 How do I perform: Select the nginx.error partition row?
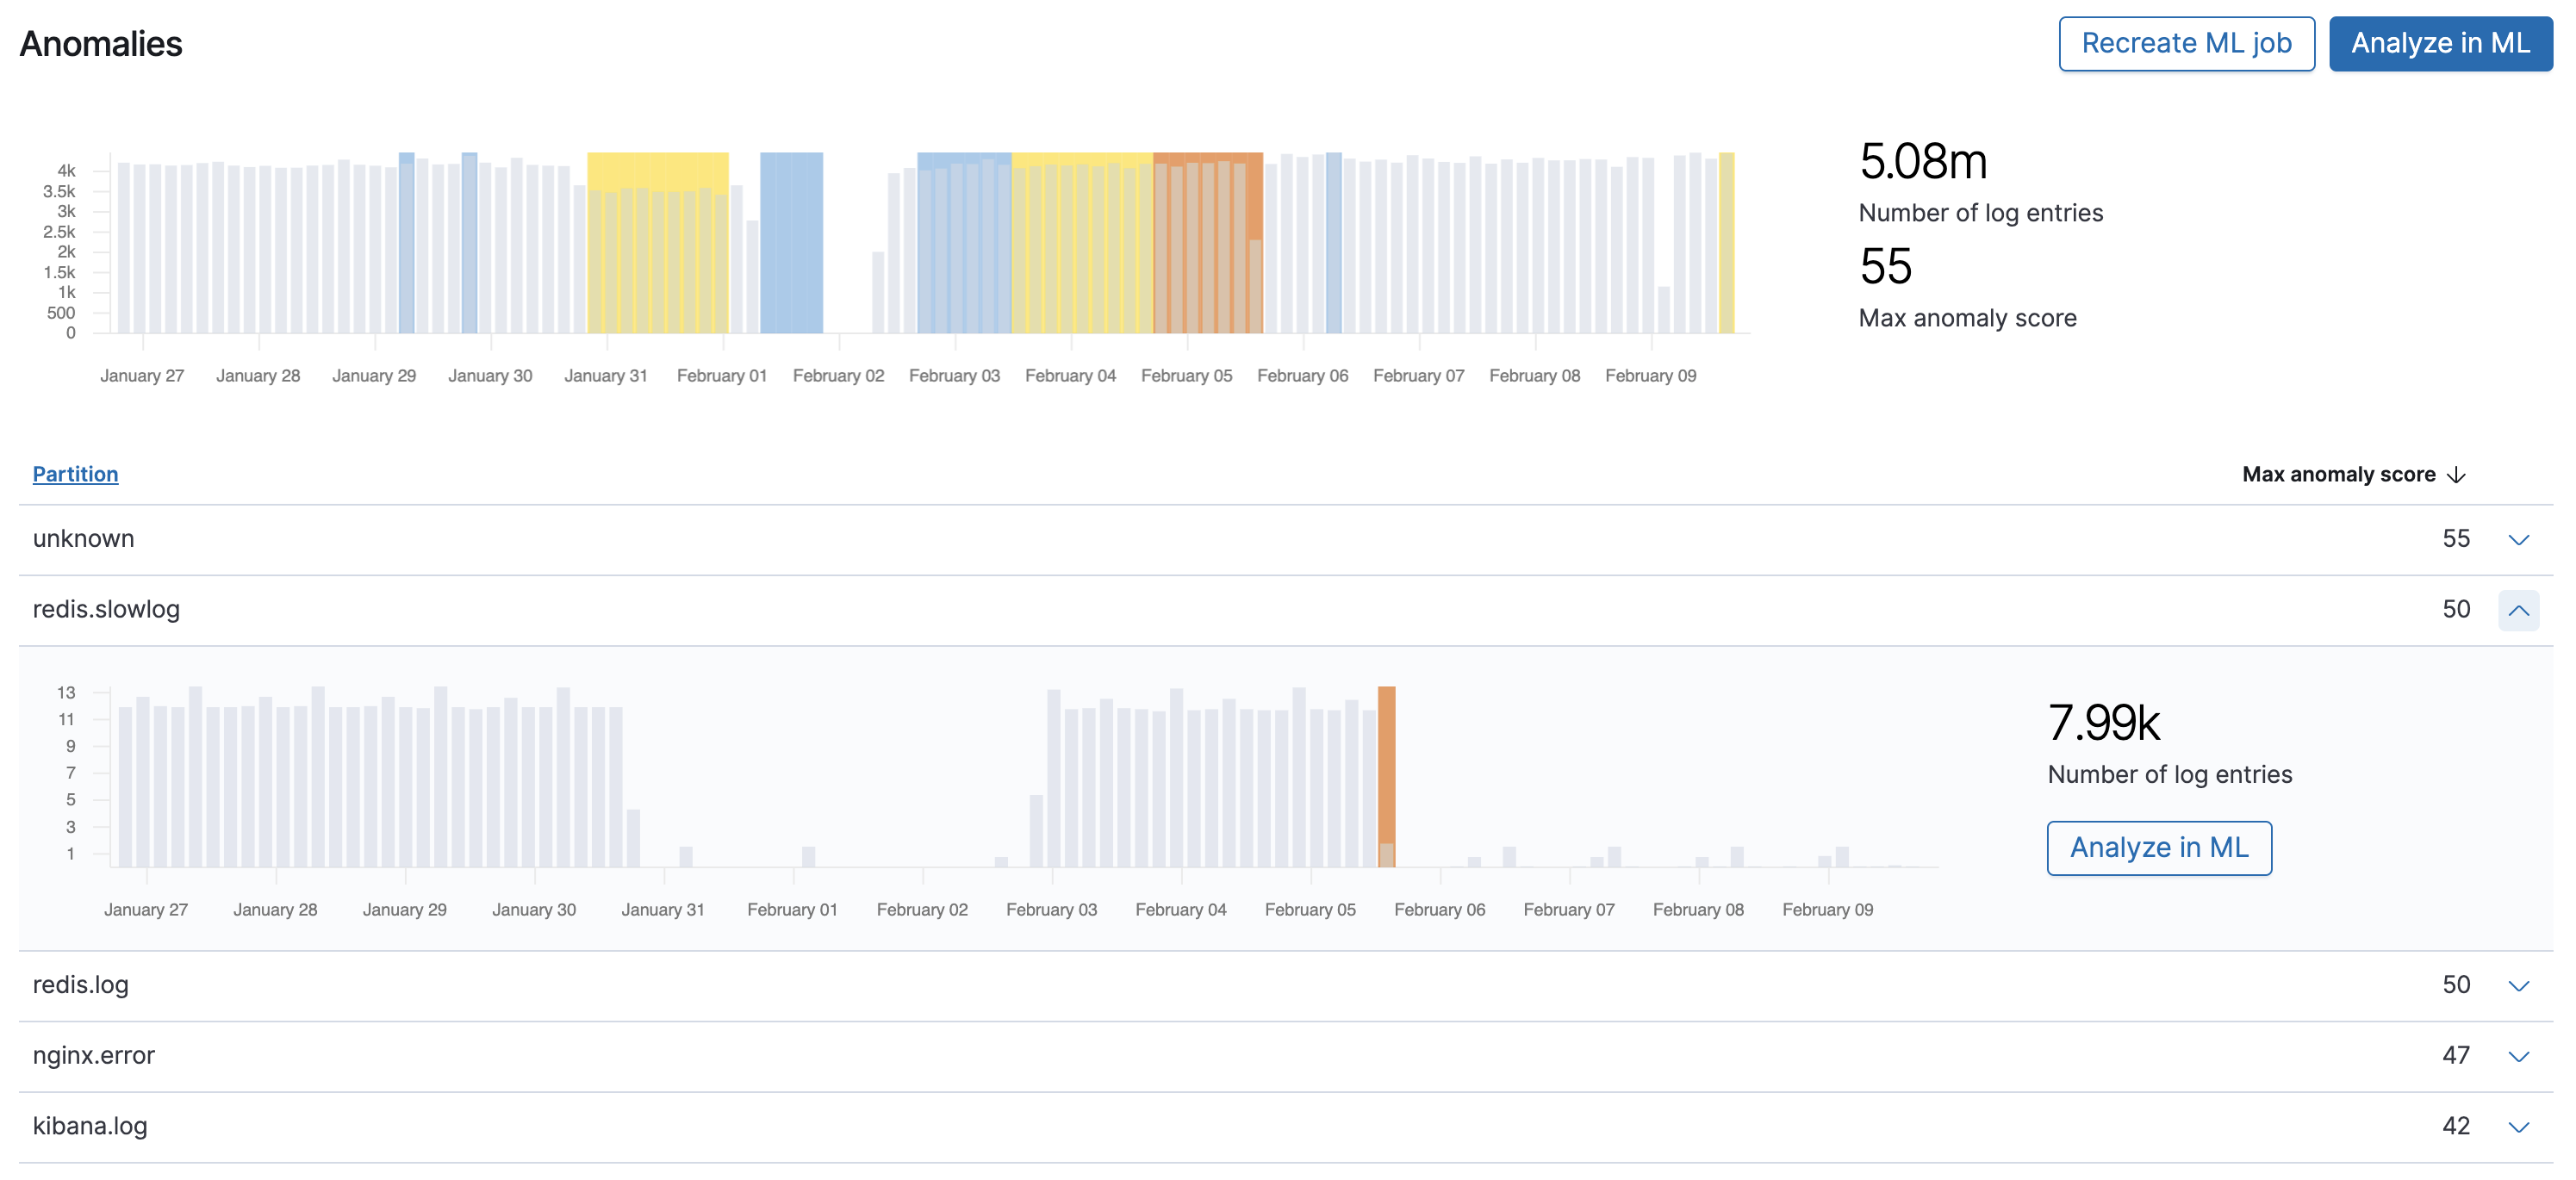pyautogui.click(x=94, y=1055)
